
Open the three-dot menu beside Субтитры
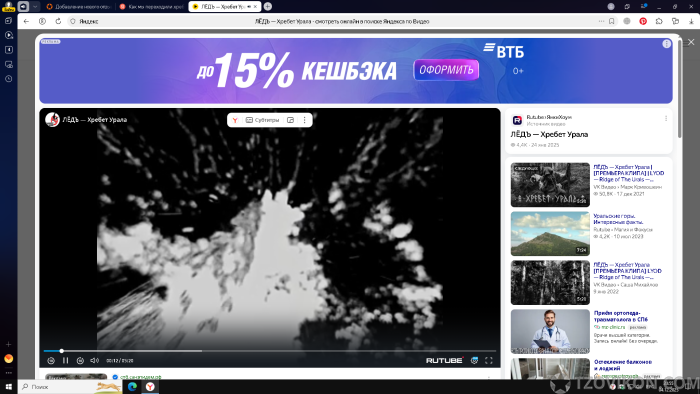(x=304, y=120)
